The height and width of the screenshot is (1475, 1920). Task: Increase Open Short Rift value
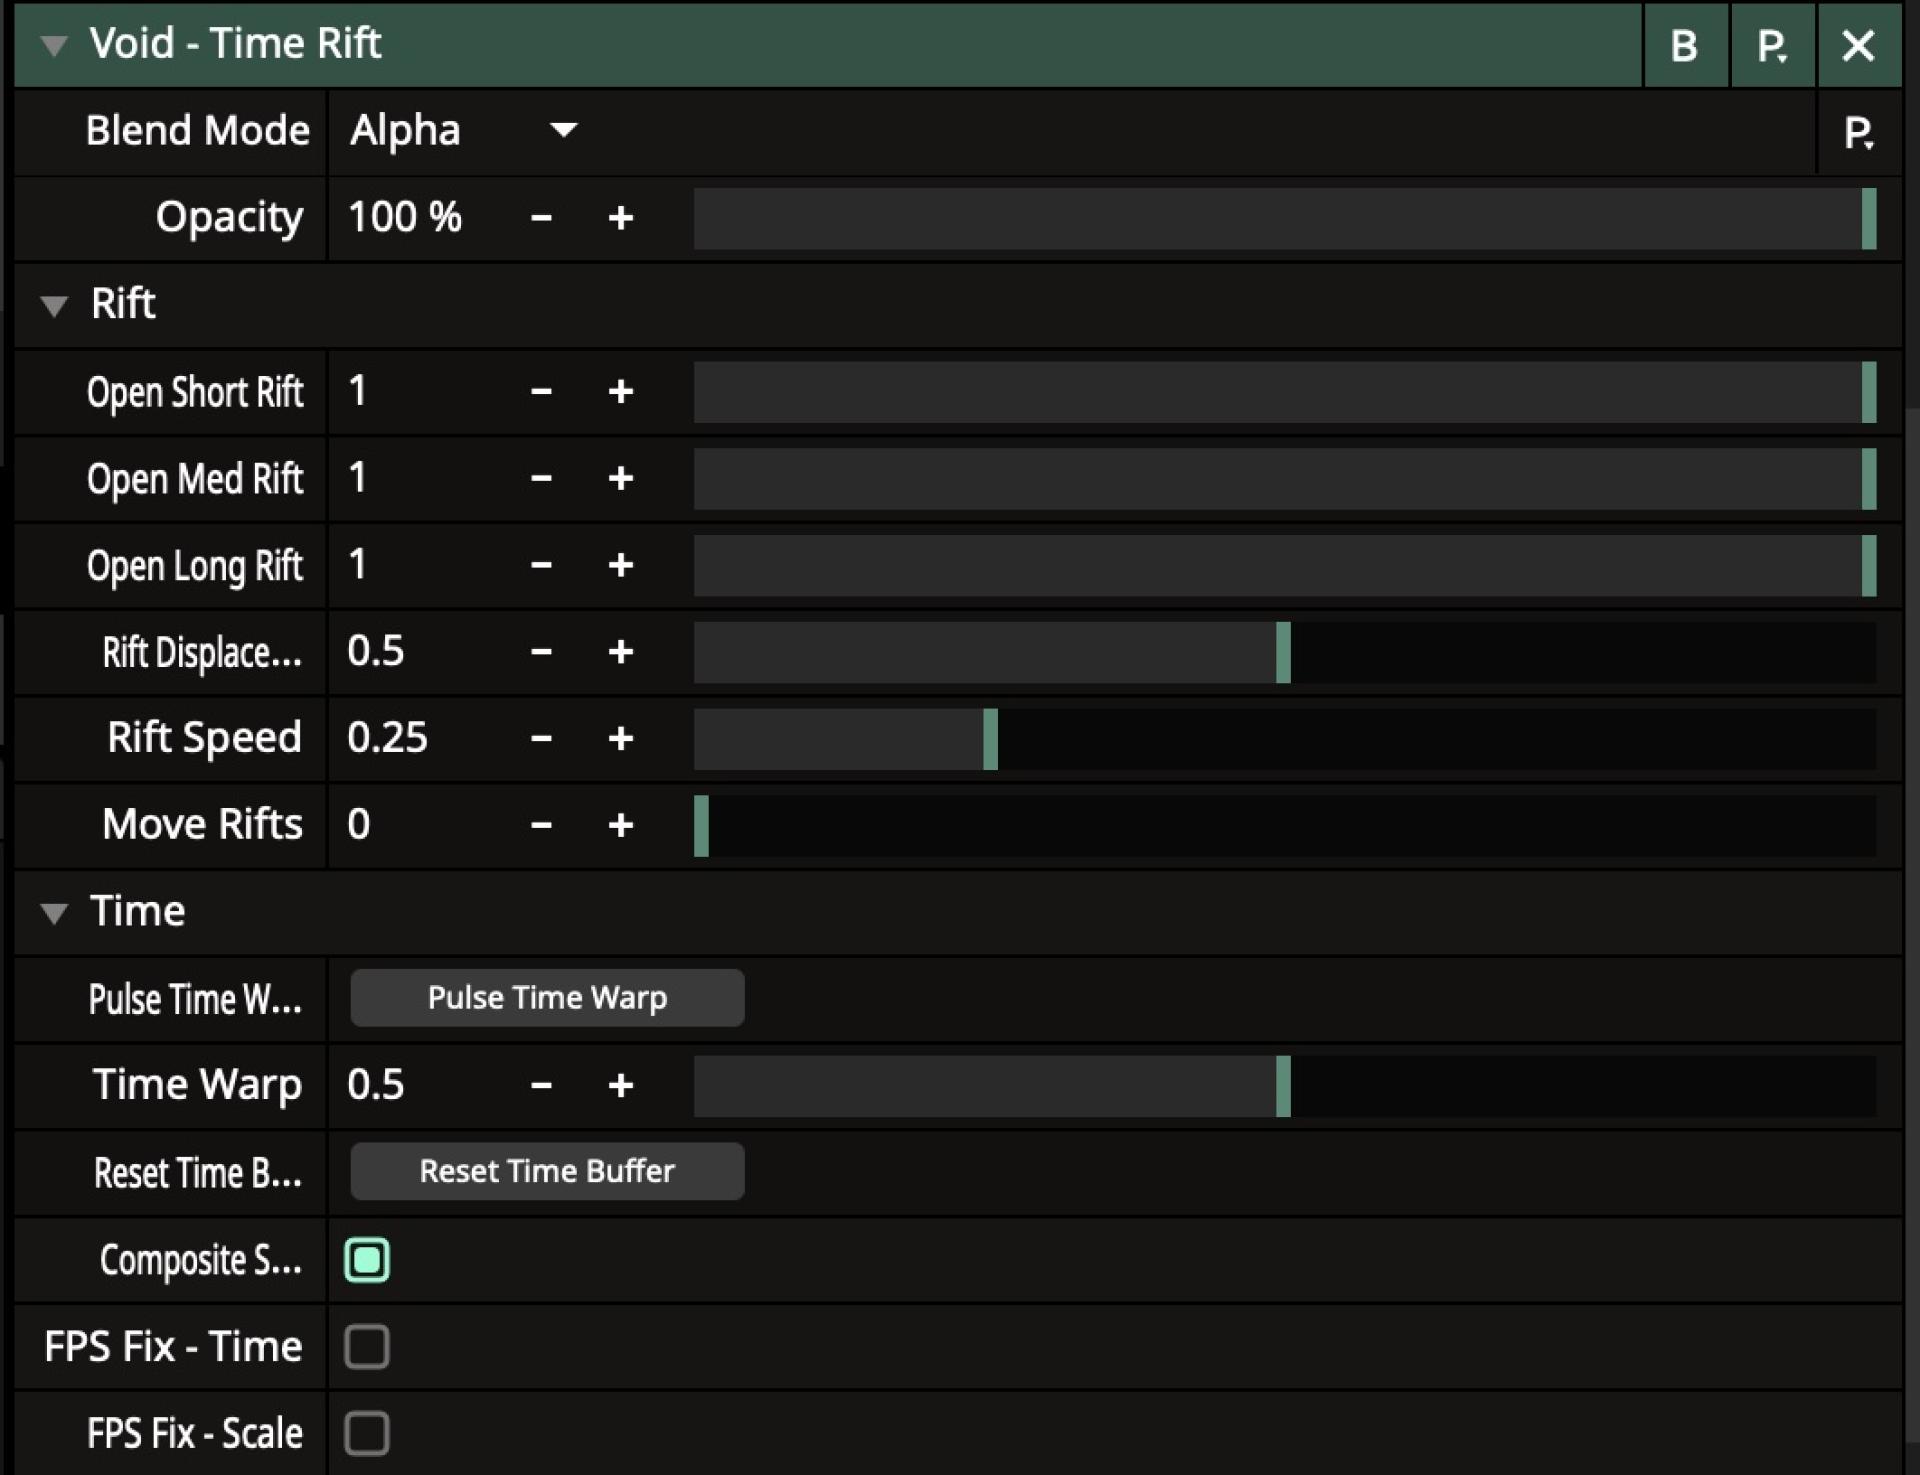[x=620, y=392]
